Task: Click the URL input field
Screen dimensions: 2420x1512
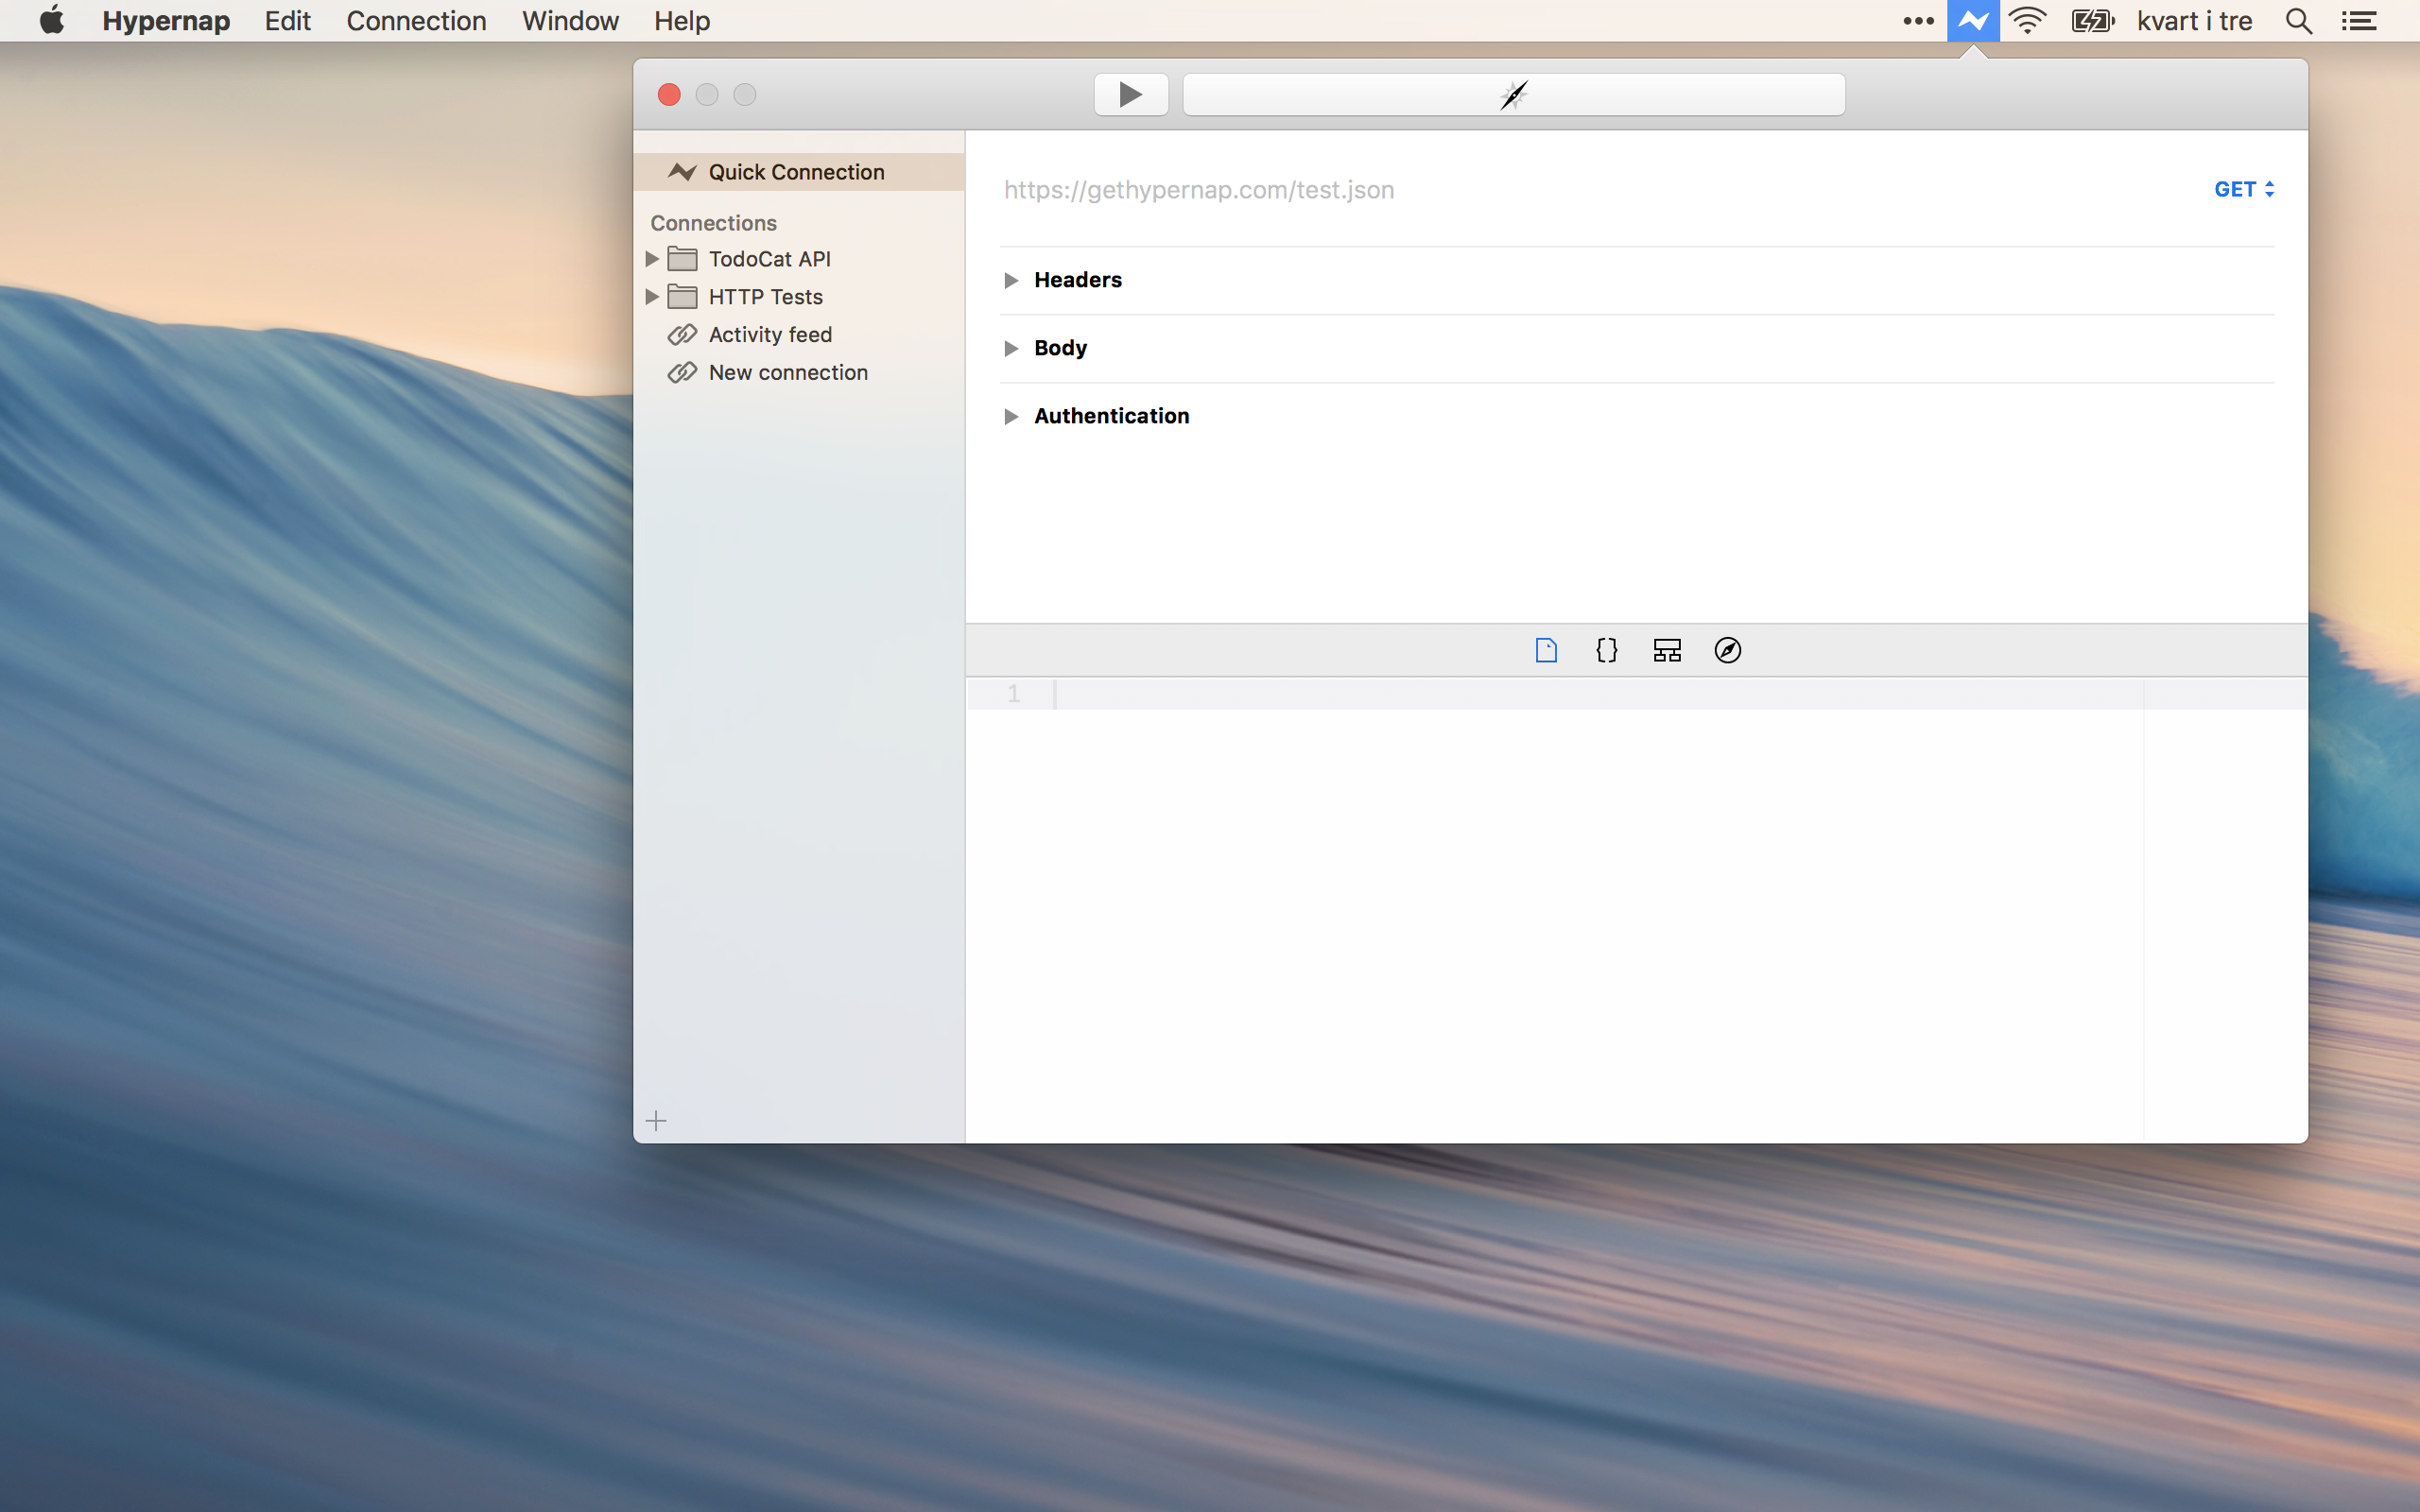Action: click(1500, 190)
